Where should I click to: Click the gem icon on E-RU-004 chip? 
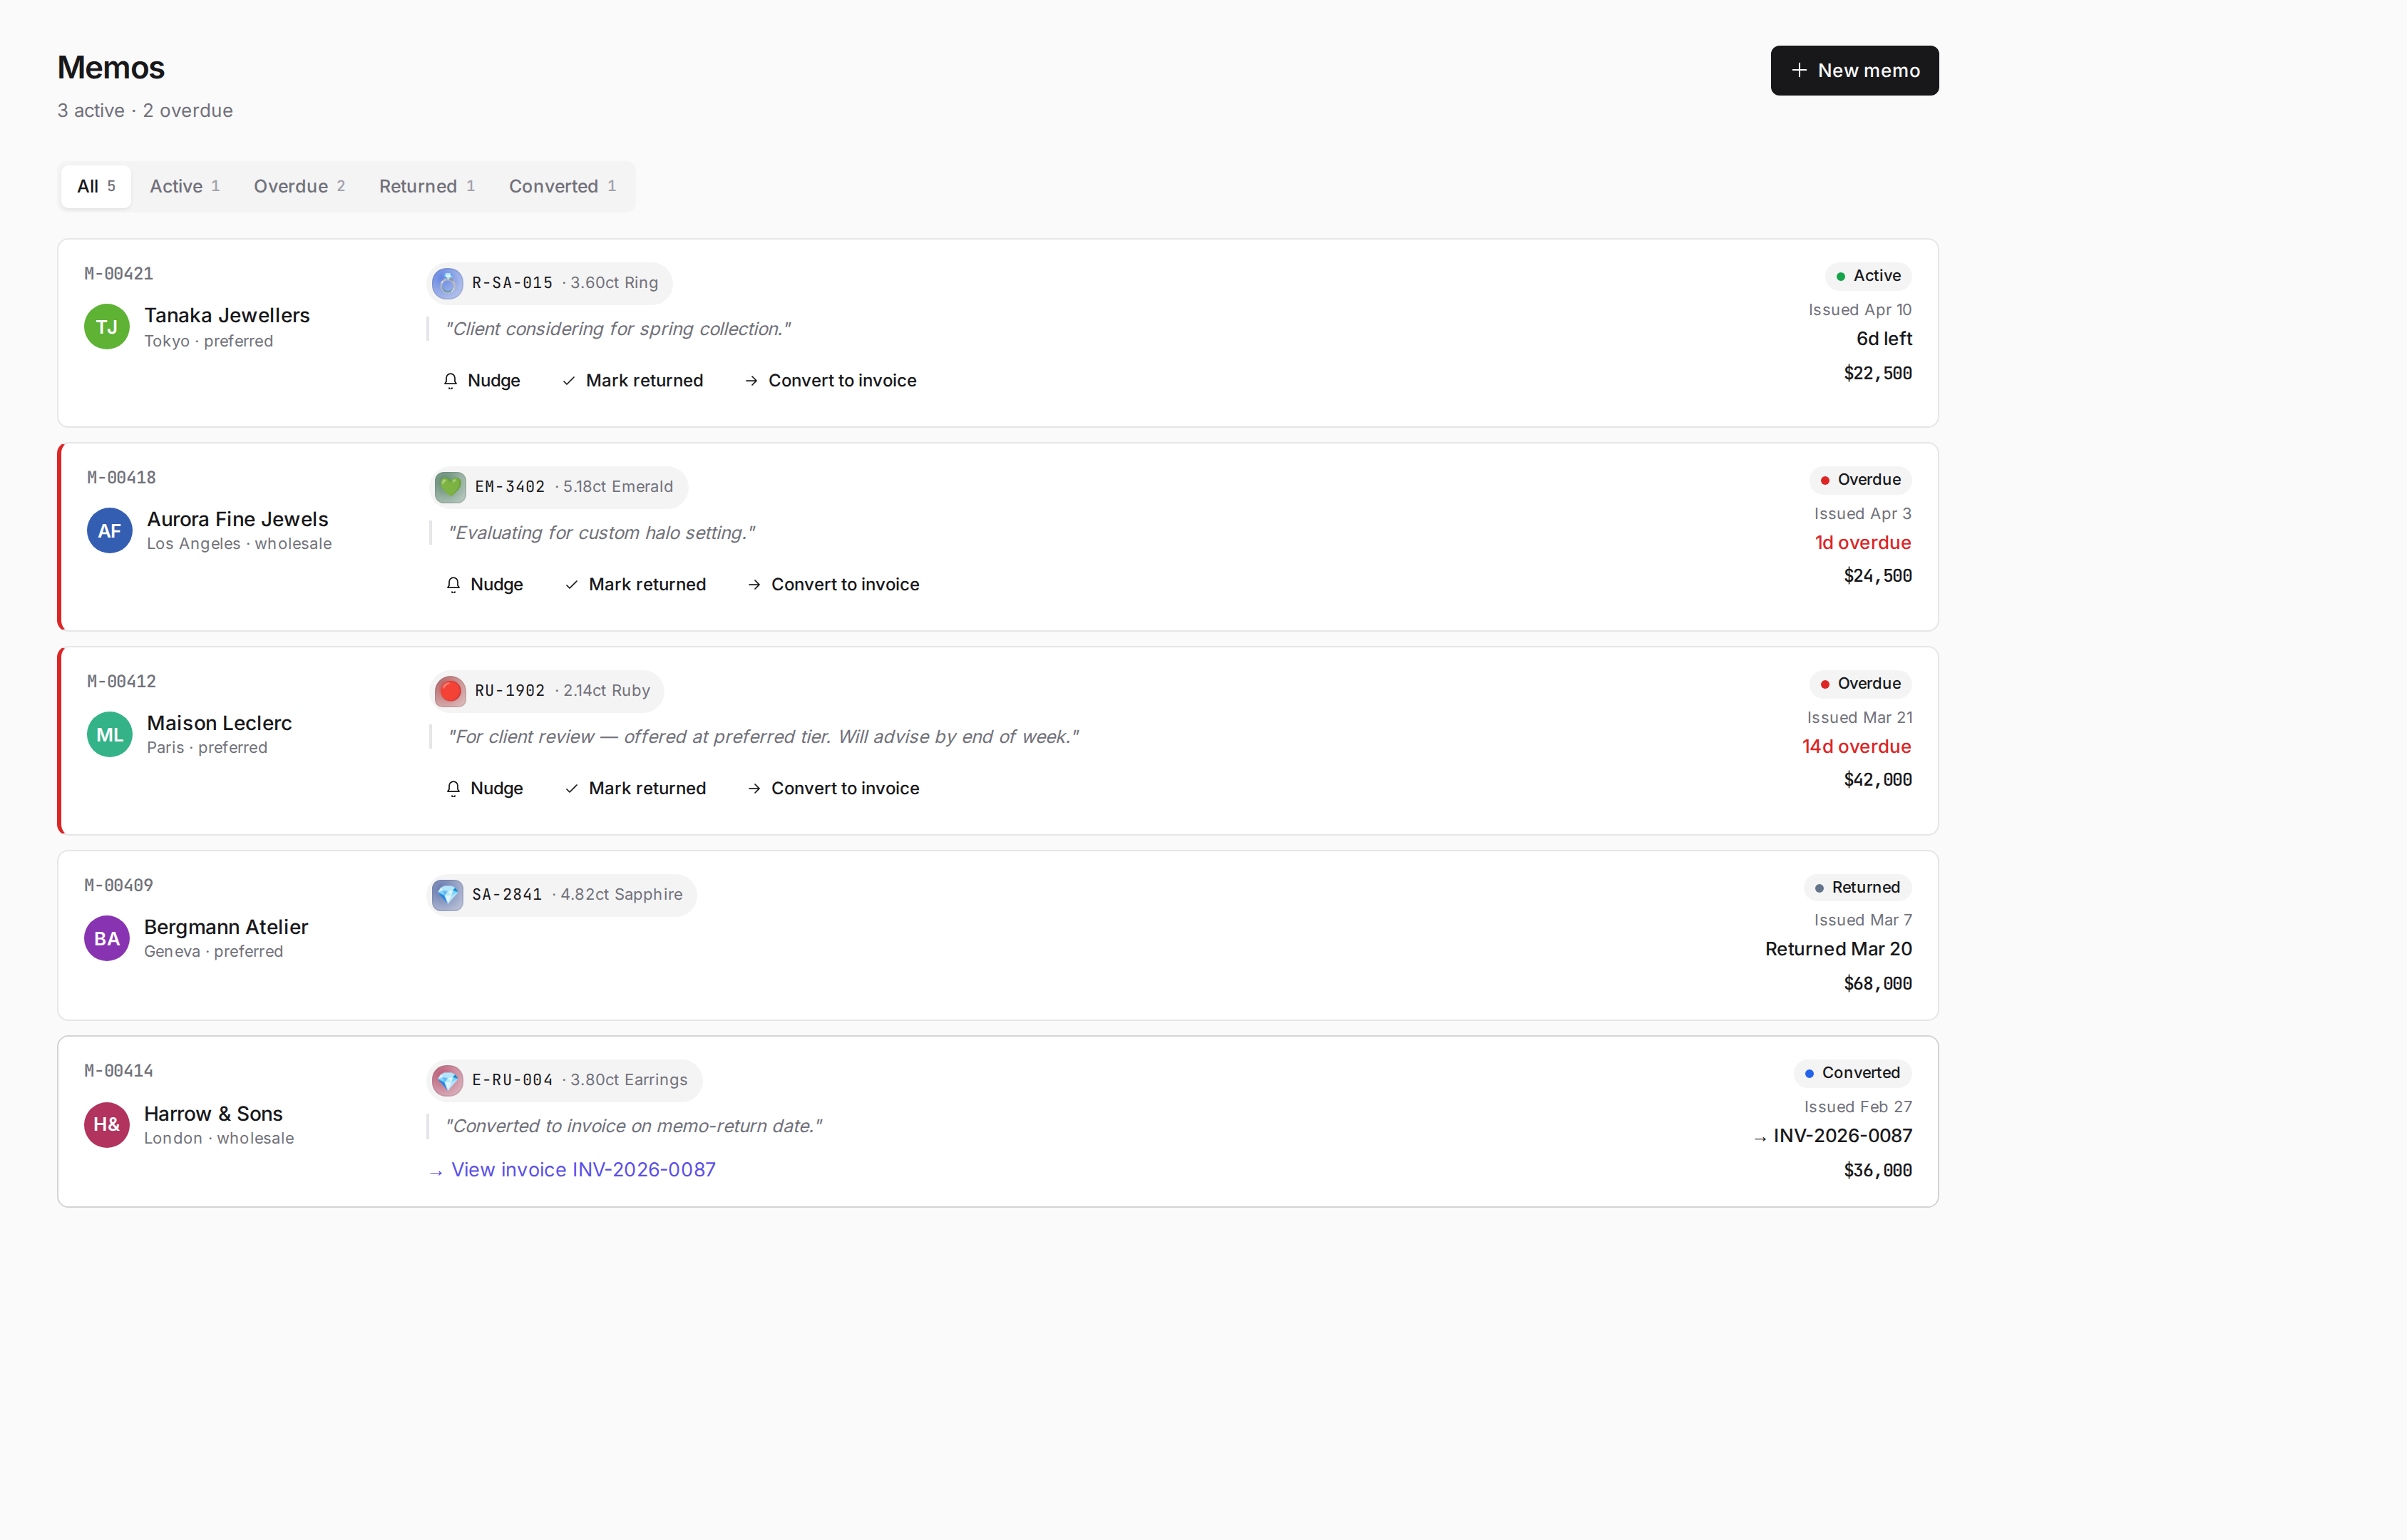pos(447,1080)
